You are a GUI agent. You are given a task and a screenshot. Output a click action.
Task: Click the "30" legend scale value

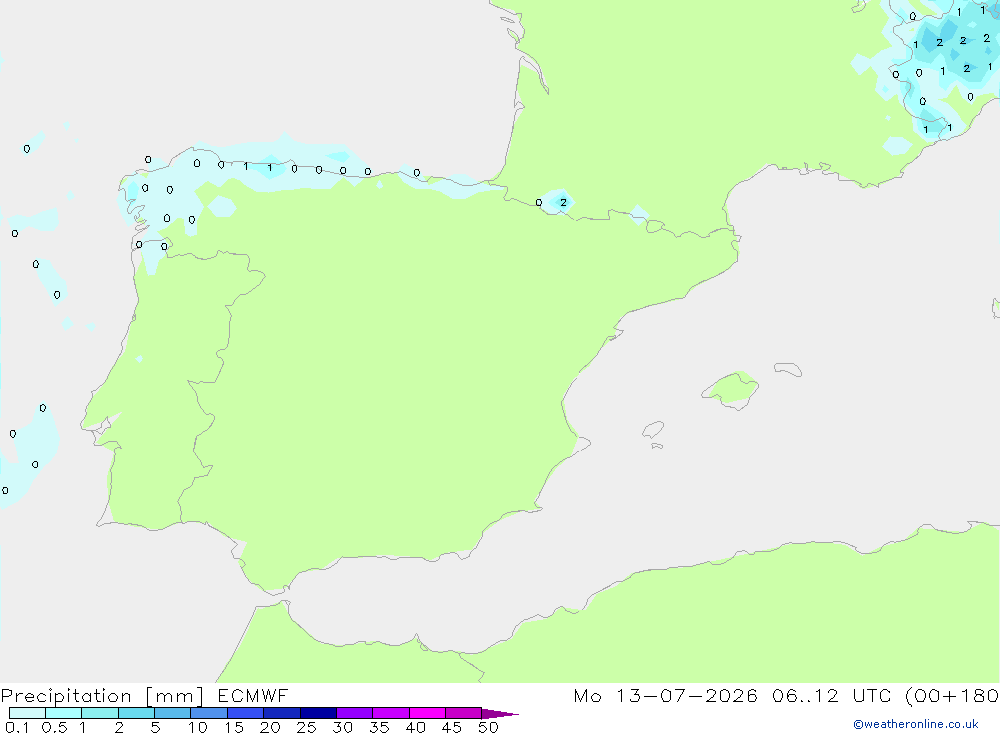click(342, 727)
